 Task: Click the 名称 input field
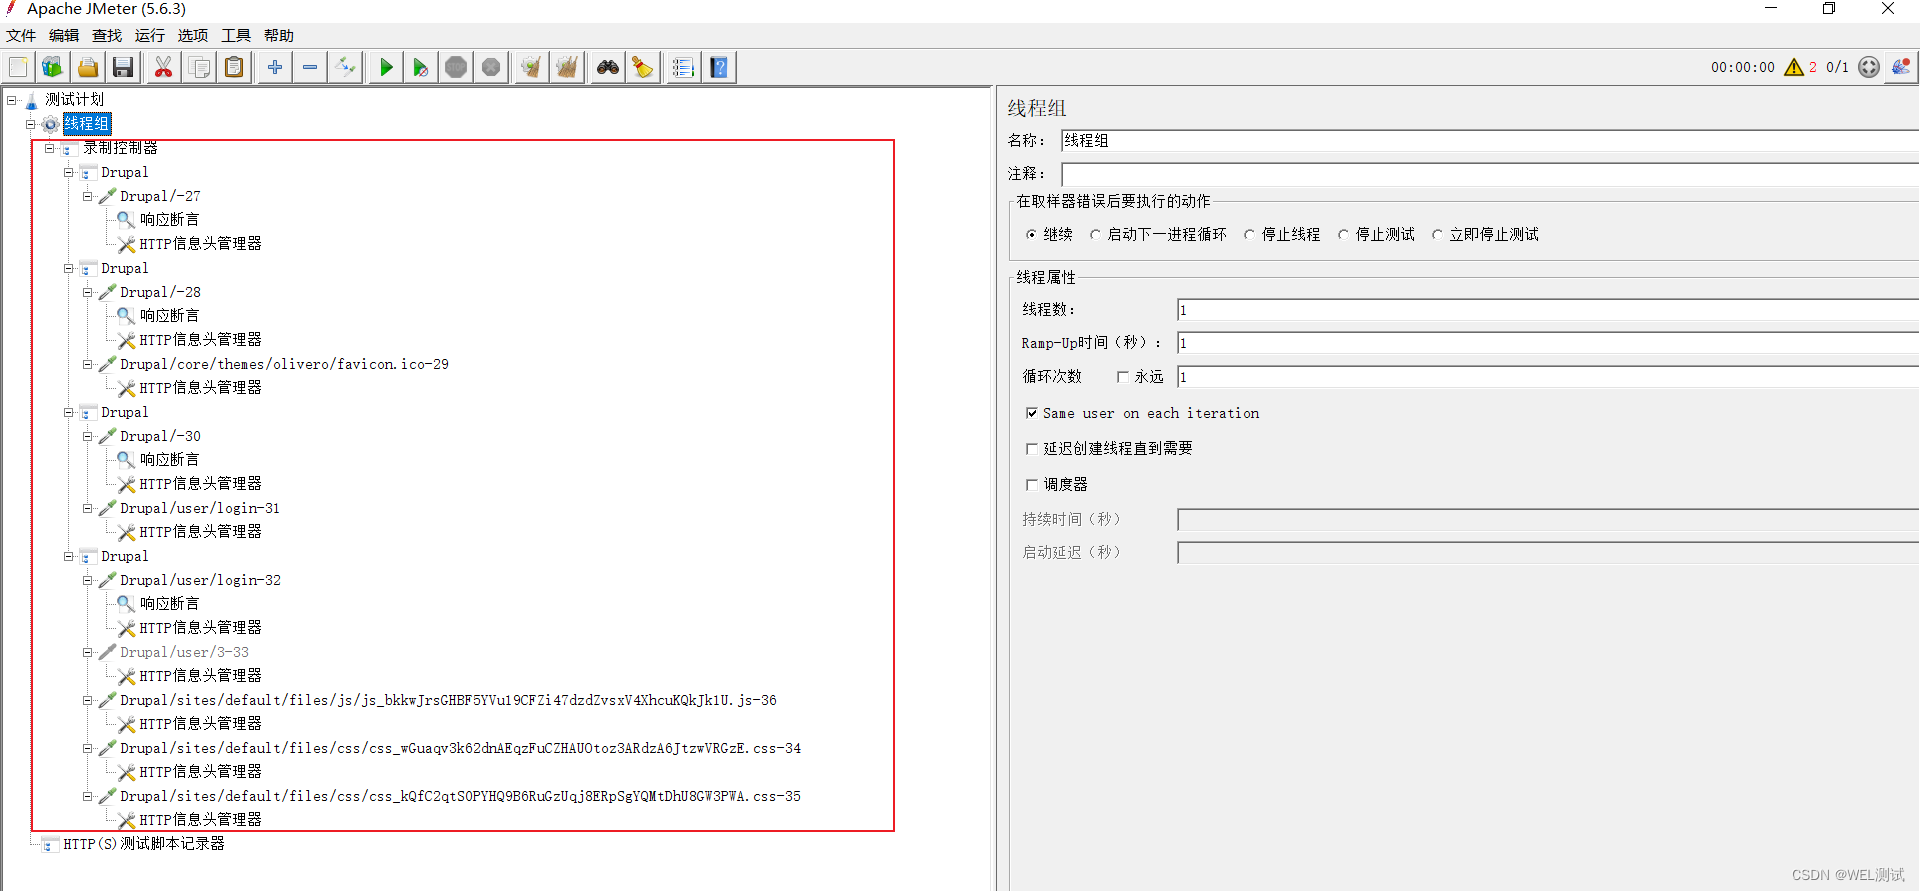tap(1490, 141)
